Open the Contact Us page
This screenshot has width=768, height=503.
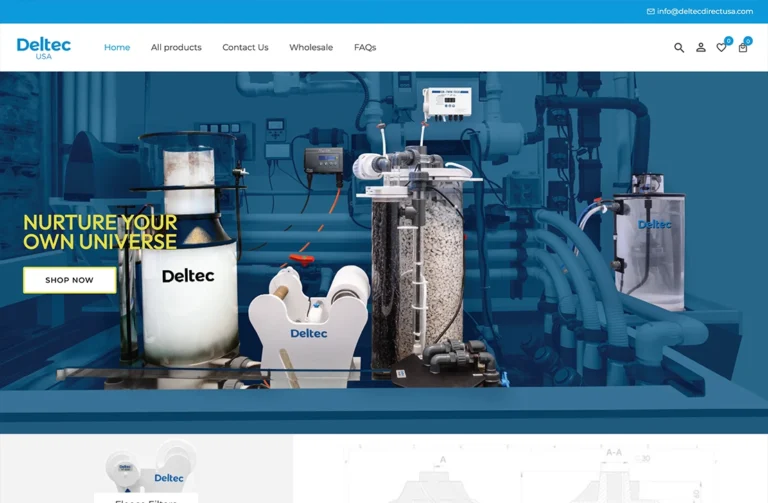(245, 48)
